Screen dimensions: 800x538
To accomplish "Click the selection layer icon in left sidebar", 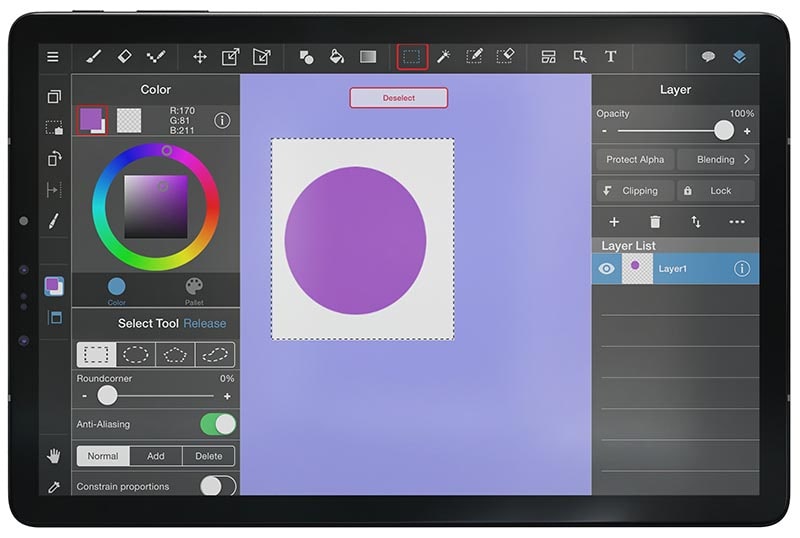I will (54, 128).
